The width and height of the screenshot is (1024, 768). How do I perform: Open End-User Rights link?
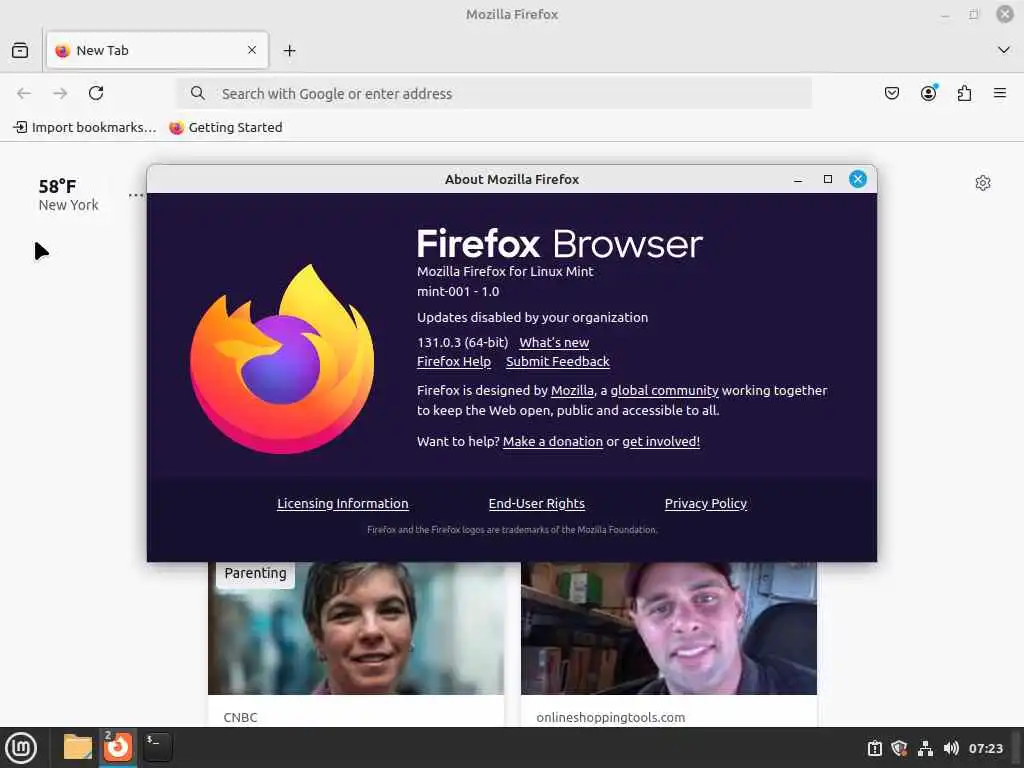coord(537,504)
